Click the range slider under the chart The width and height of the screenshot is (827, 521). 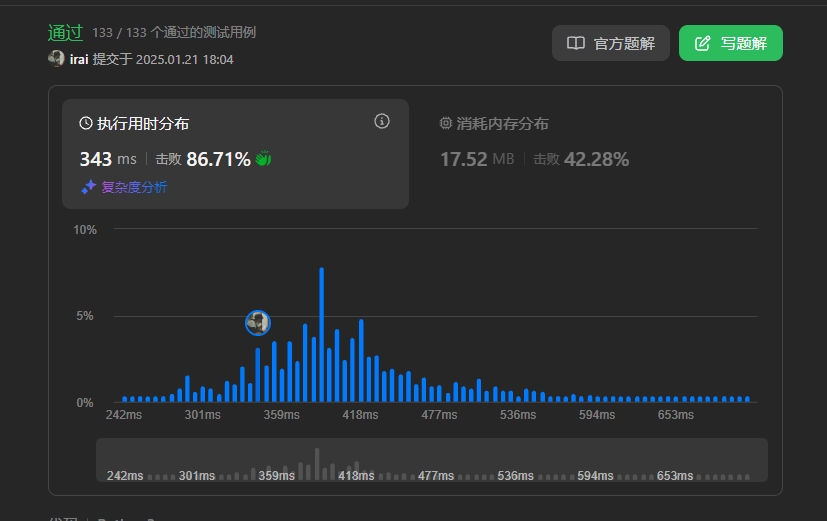click(x=431, y=460)
